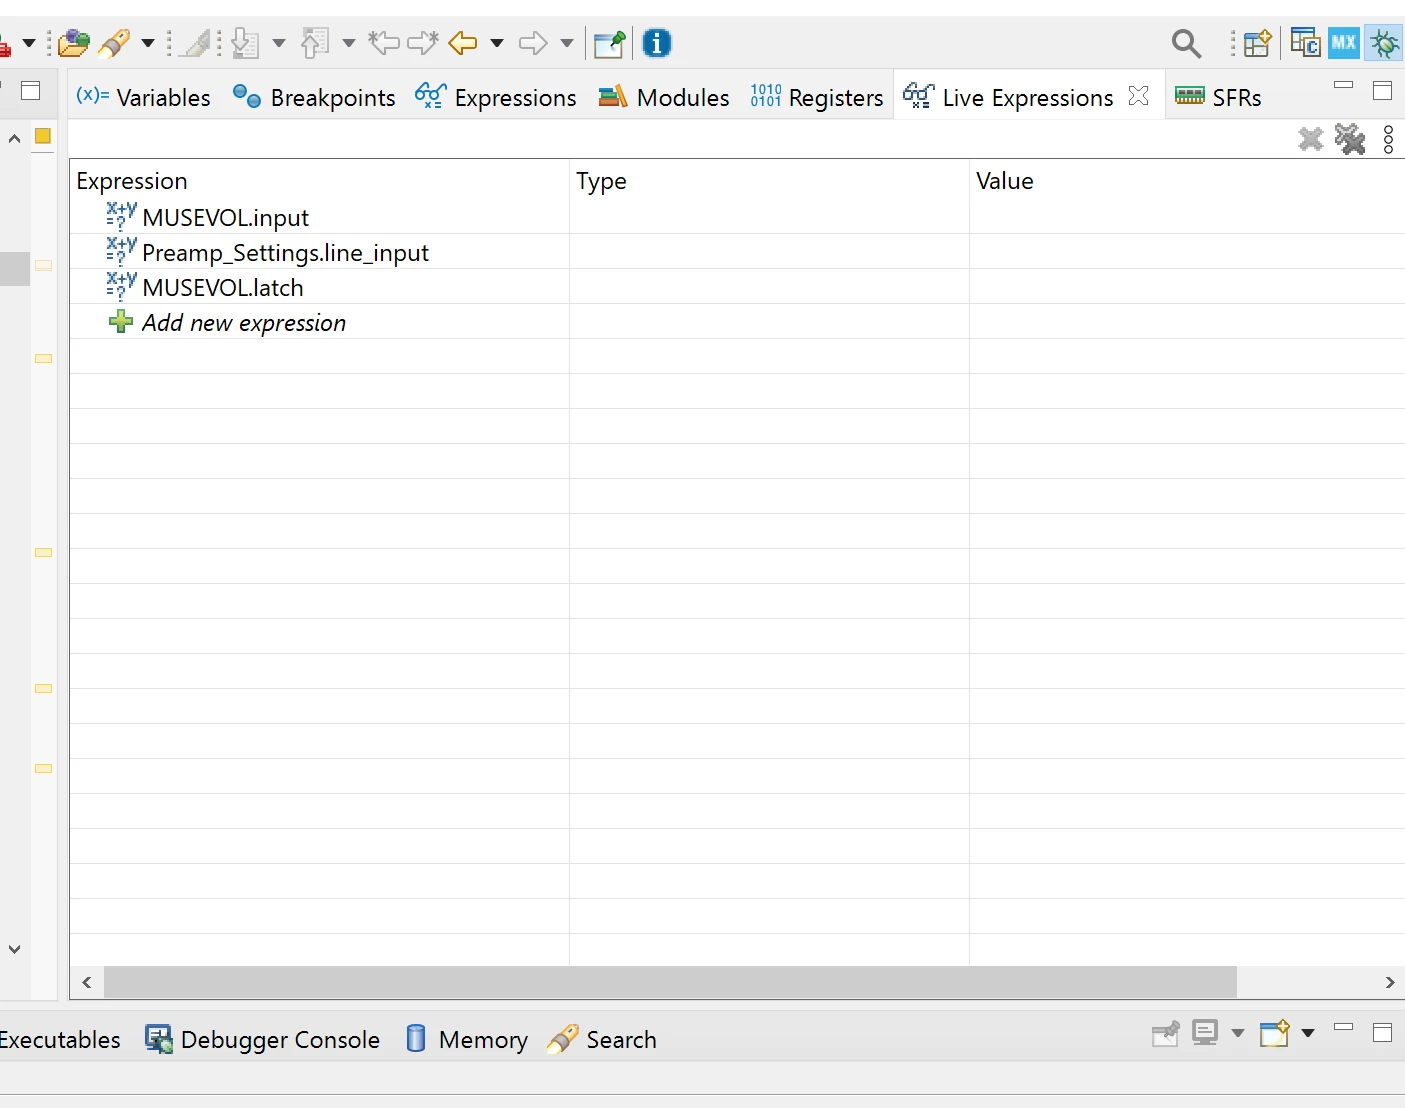This screenshot has height=1108, width=1405.
Task: Click the Display Selected Console monitor icon
Action: click(1205, 1033)
